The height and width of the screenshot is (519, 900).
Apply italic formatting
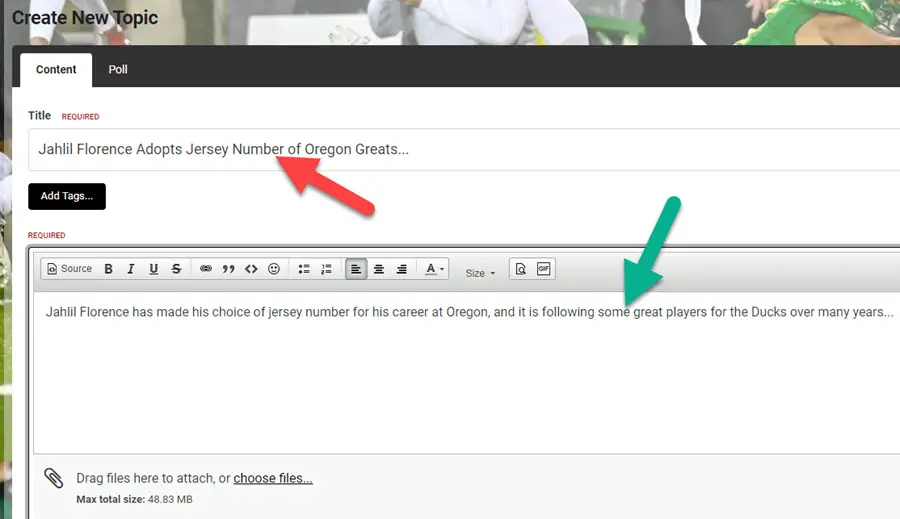tap(130, 269)
